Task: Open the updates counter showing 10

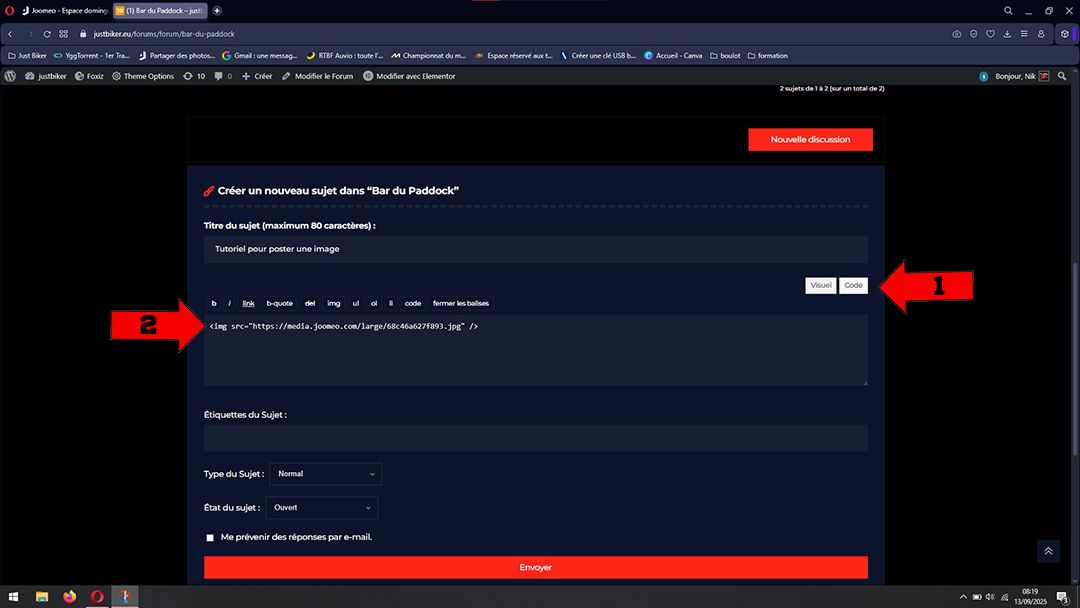Action: click(194, 76)
